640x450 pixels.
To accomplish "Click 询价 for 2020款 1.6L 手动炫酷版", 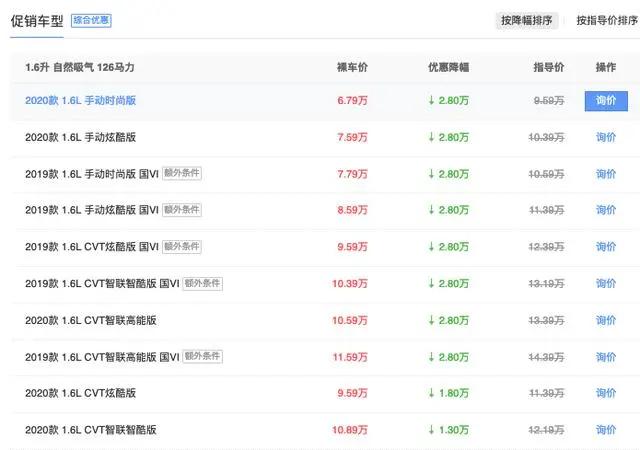I will tap(606, 137).
